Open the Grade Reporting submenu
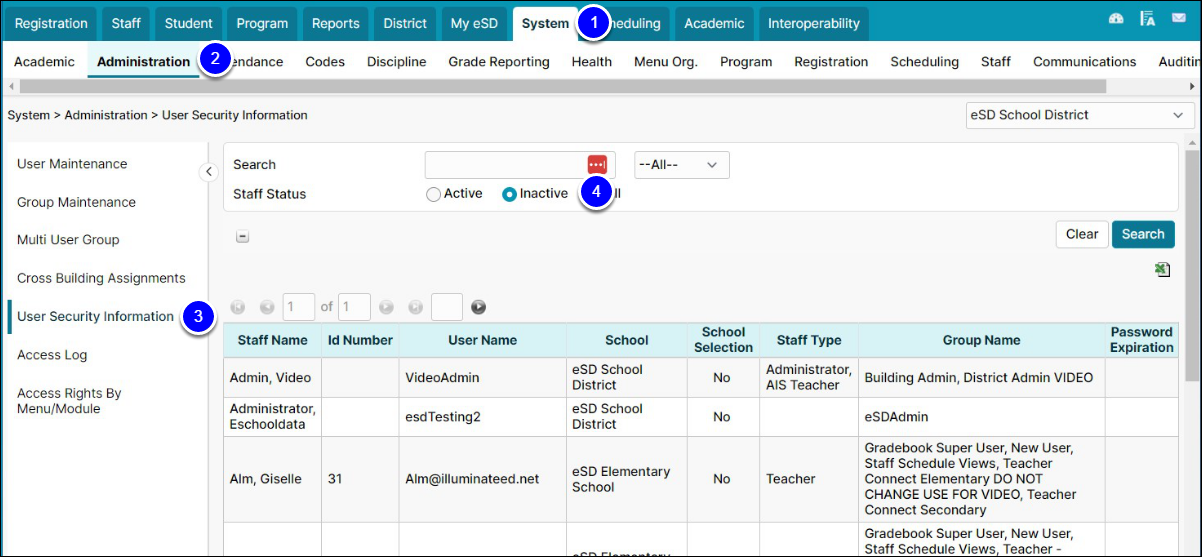The width and height of the screenshot is (1202, 557). click(x=499, y=62)
